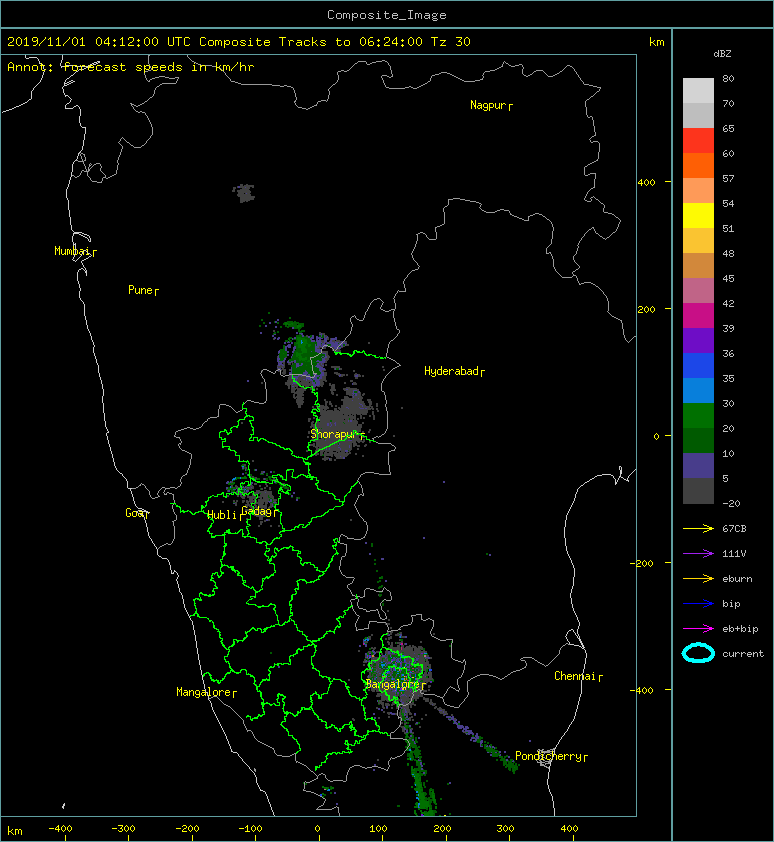Click the Gadag city label
This screenshot has height=842, width=774.
click(256, 511)
